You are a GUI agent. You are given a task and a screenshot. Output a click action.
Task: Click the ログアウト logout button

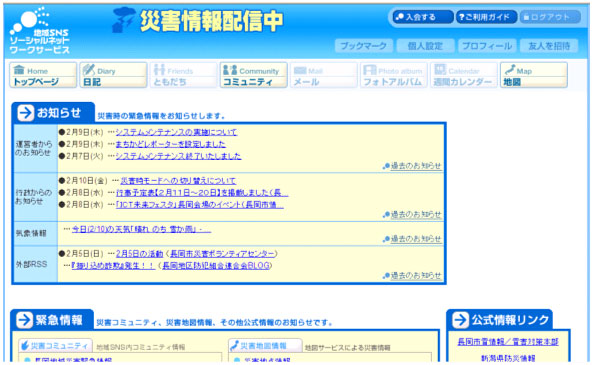(550, 17)
